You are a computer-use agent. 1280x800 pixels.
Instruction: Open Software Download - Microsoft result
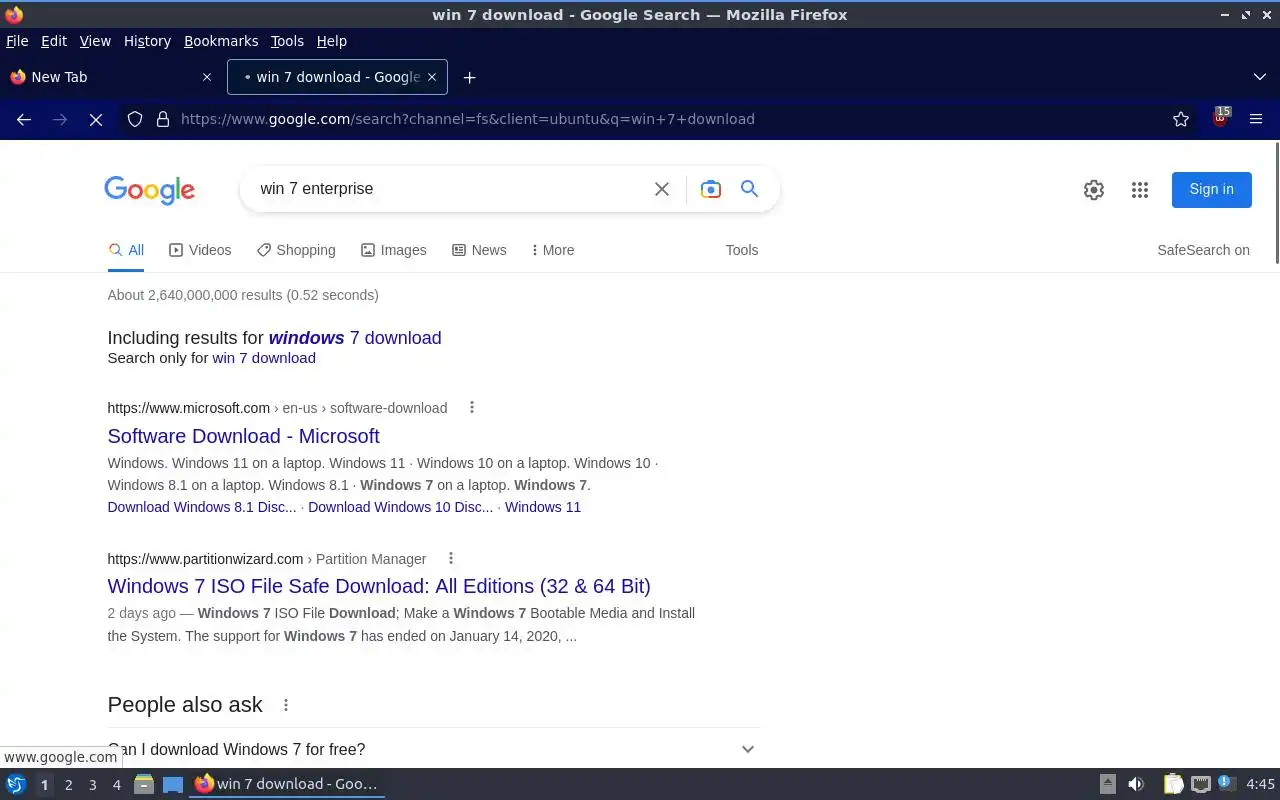[x=243, y=436]
